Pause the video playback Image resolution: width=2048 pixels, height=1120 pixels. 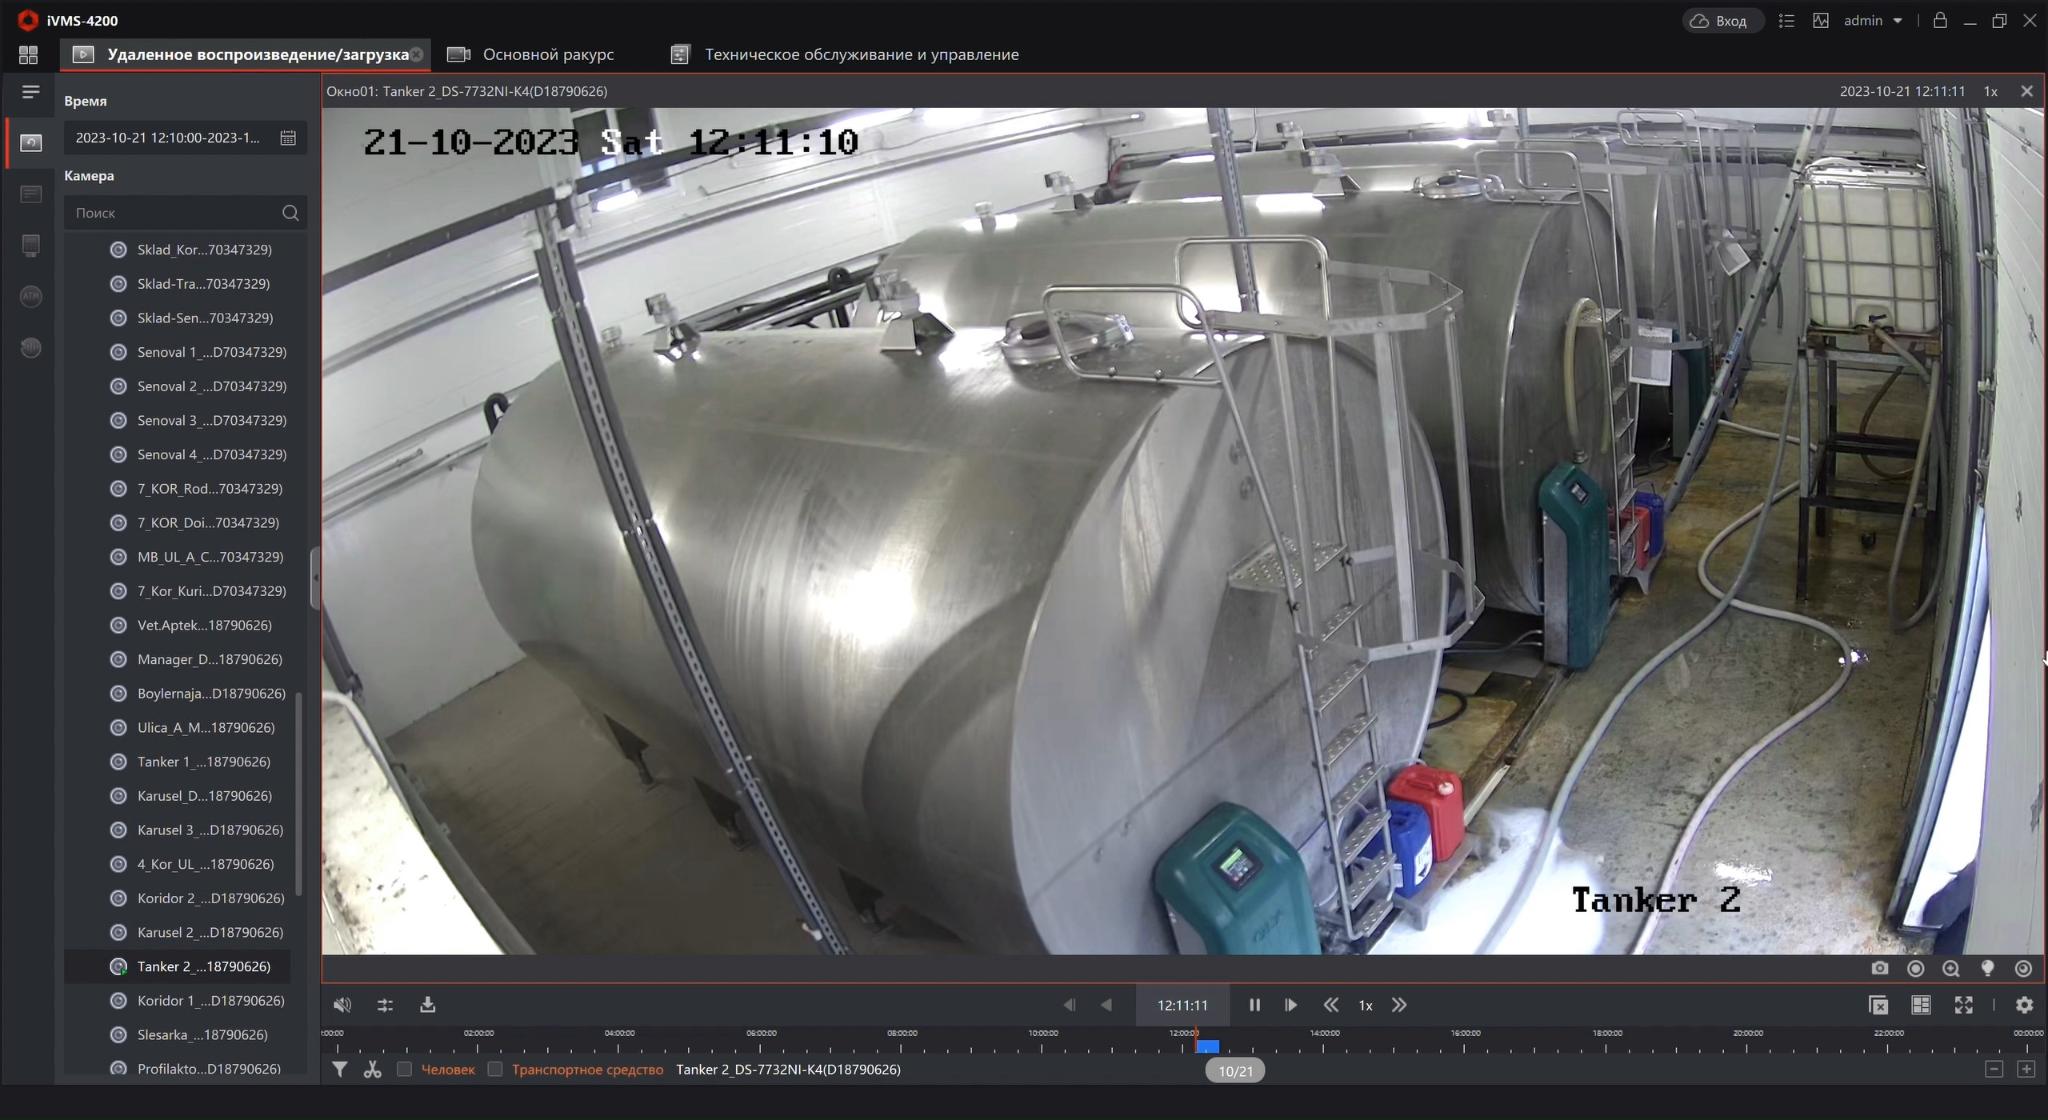1254,1005
